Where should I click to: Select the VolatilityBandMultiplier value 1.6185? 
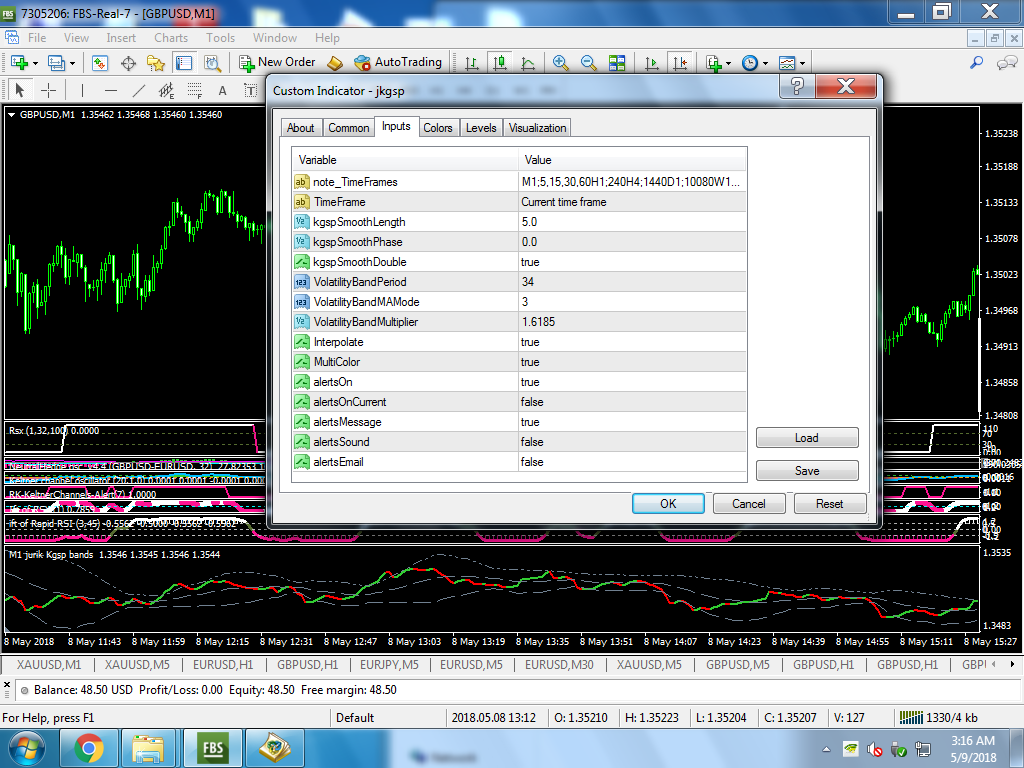pyautogui.click(x=632, y=322)
